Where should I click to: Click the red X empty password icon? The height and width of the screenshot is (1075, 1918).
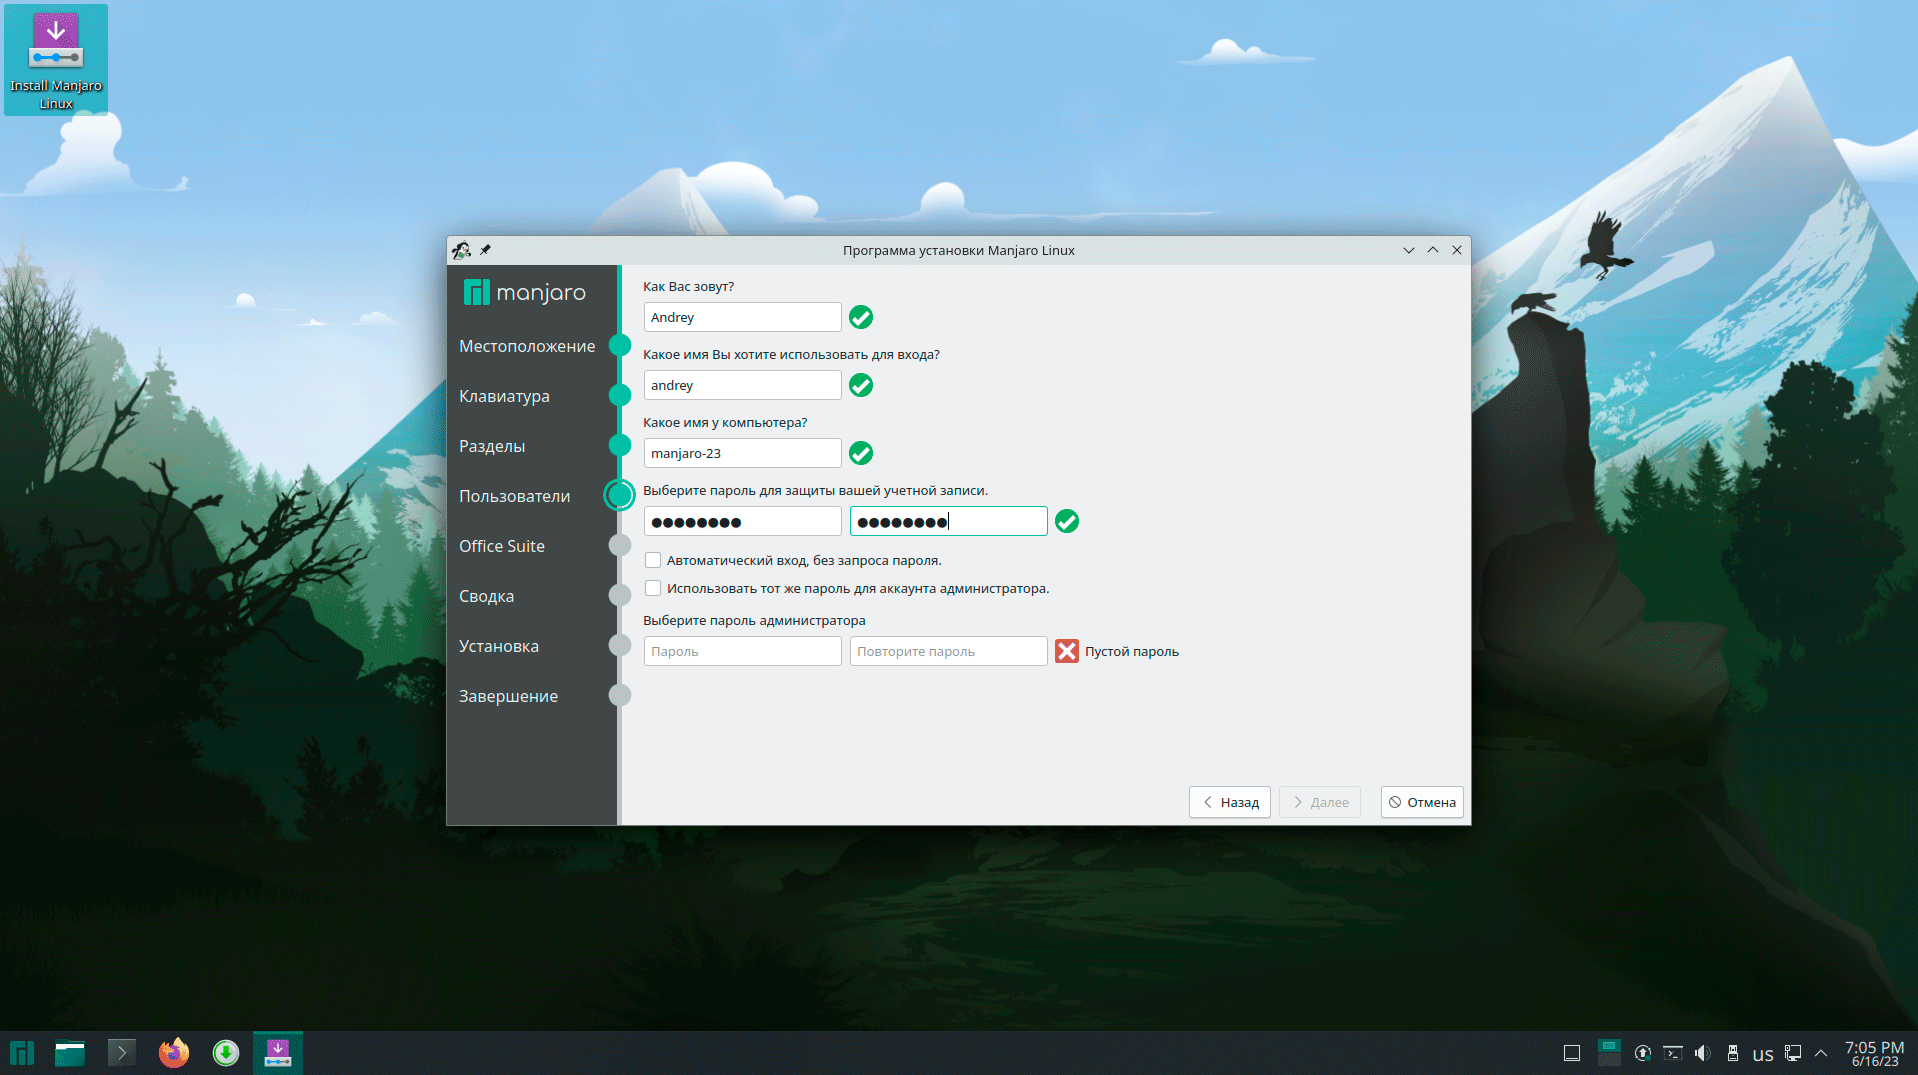pyautogui.click(x=1067, y=651)
